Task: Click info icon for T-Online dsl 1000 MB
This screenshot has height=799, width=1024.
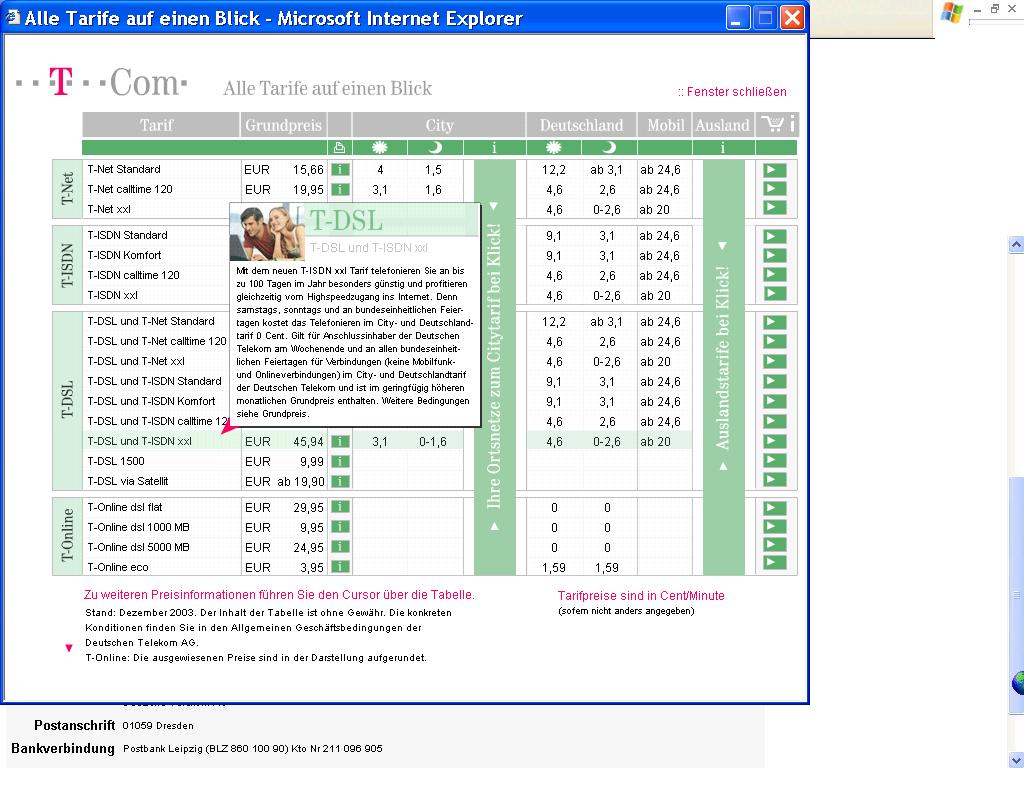Action: point(340,527)
